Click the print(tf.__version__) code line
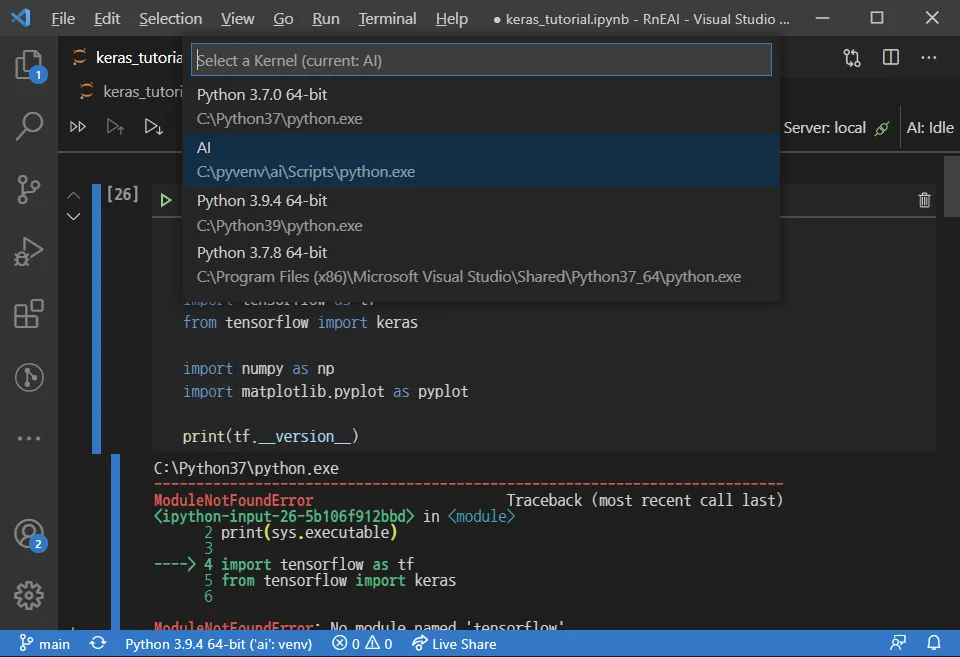 [270, 436]
